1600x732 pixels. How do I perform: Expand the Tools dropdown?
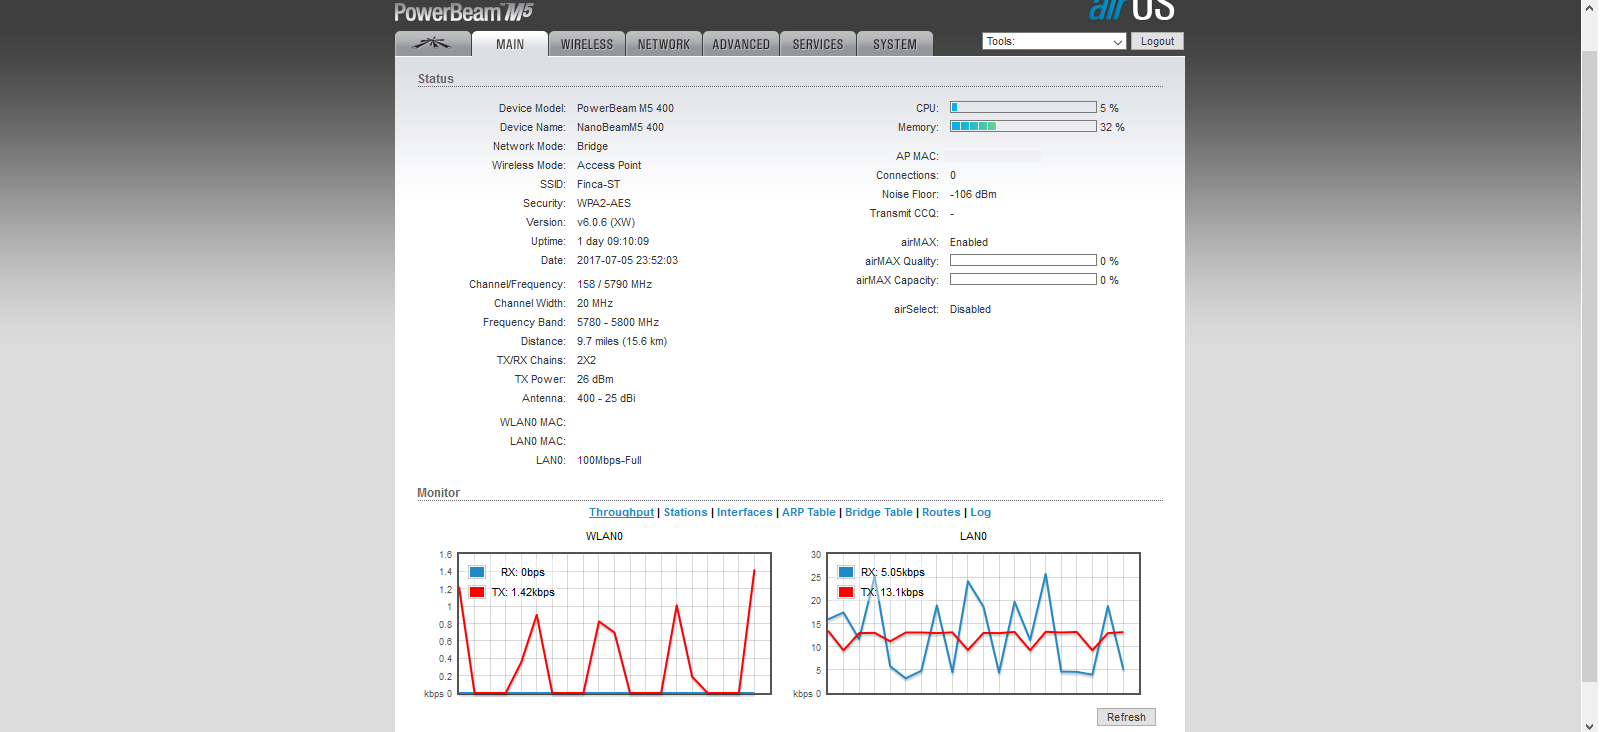(1054, 41)
